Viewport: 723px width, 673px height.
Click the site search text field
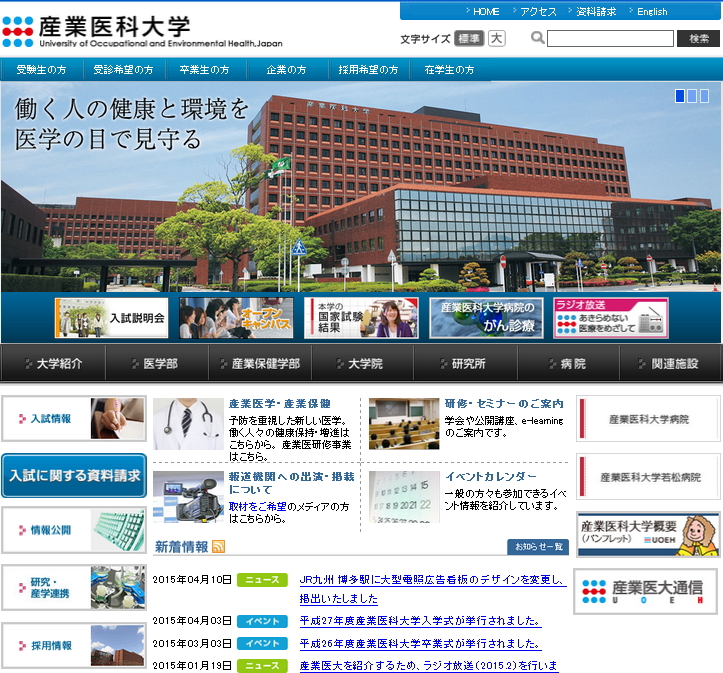click(x=610, y=38)
